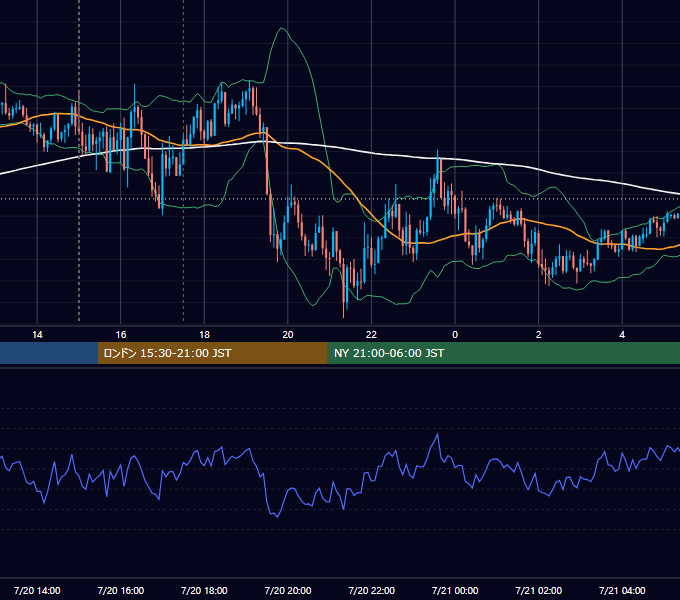
Task: Click the hour label 14 on price chart axis
Action: pos(37,335)
